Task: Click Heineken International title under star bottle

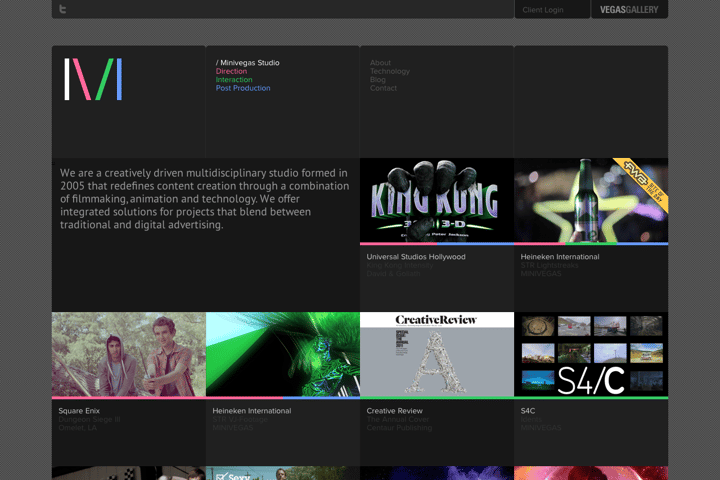Action: (x=560, y=257)
